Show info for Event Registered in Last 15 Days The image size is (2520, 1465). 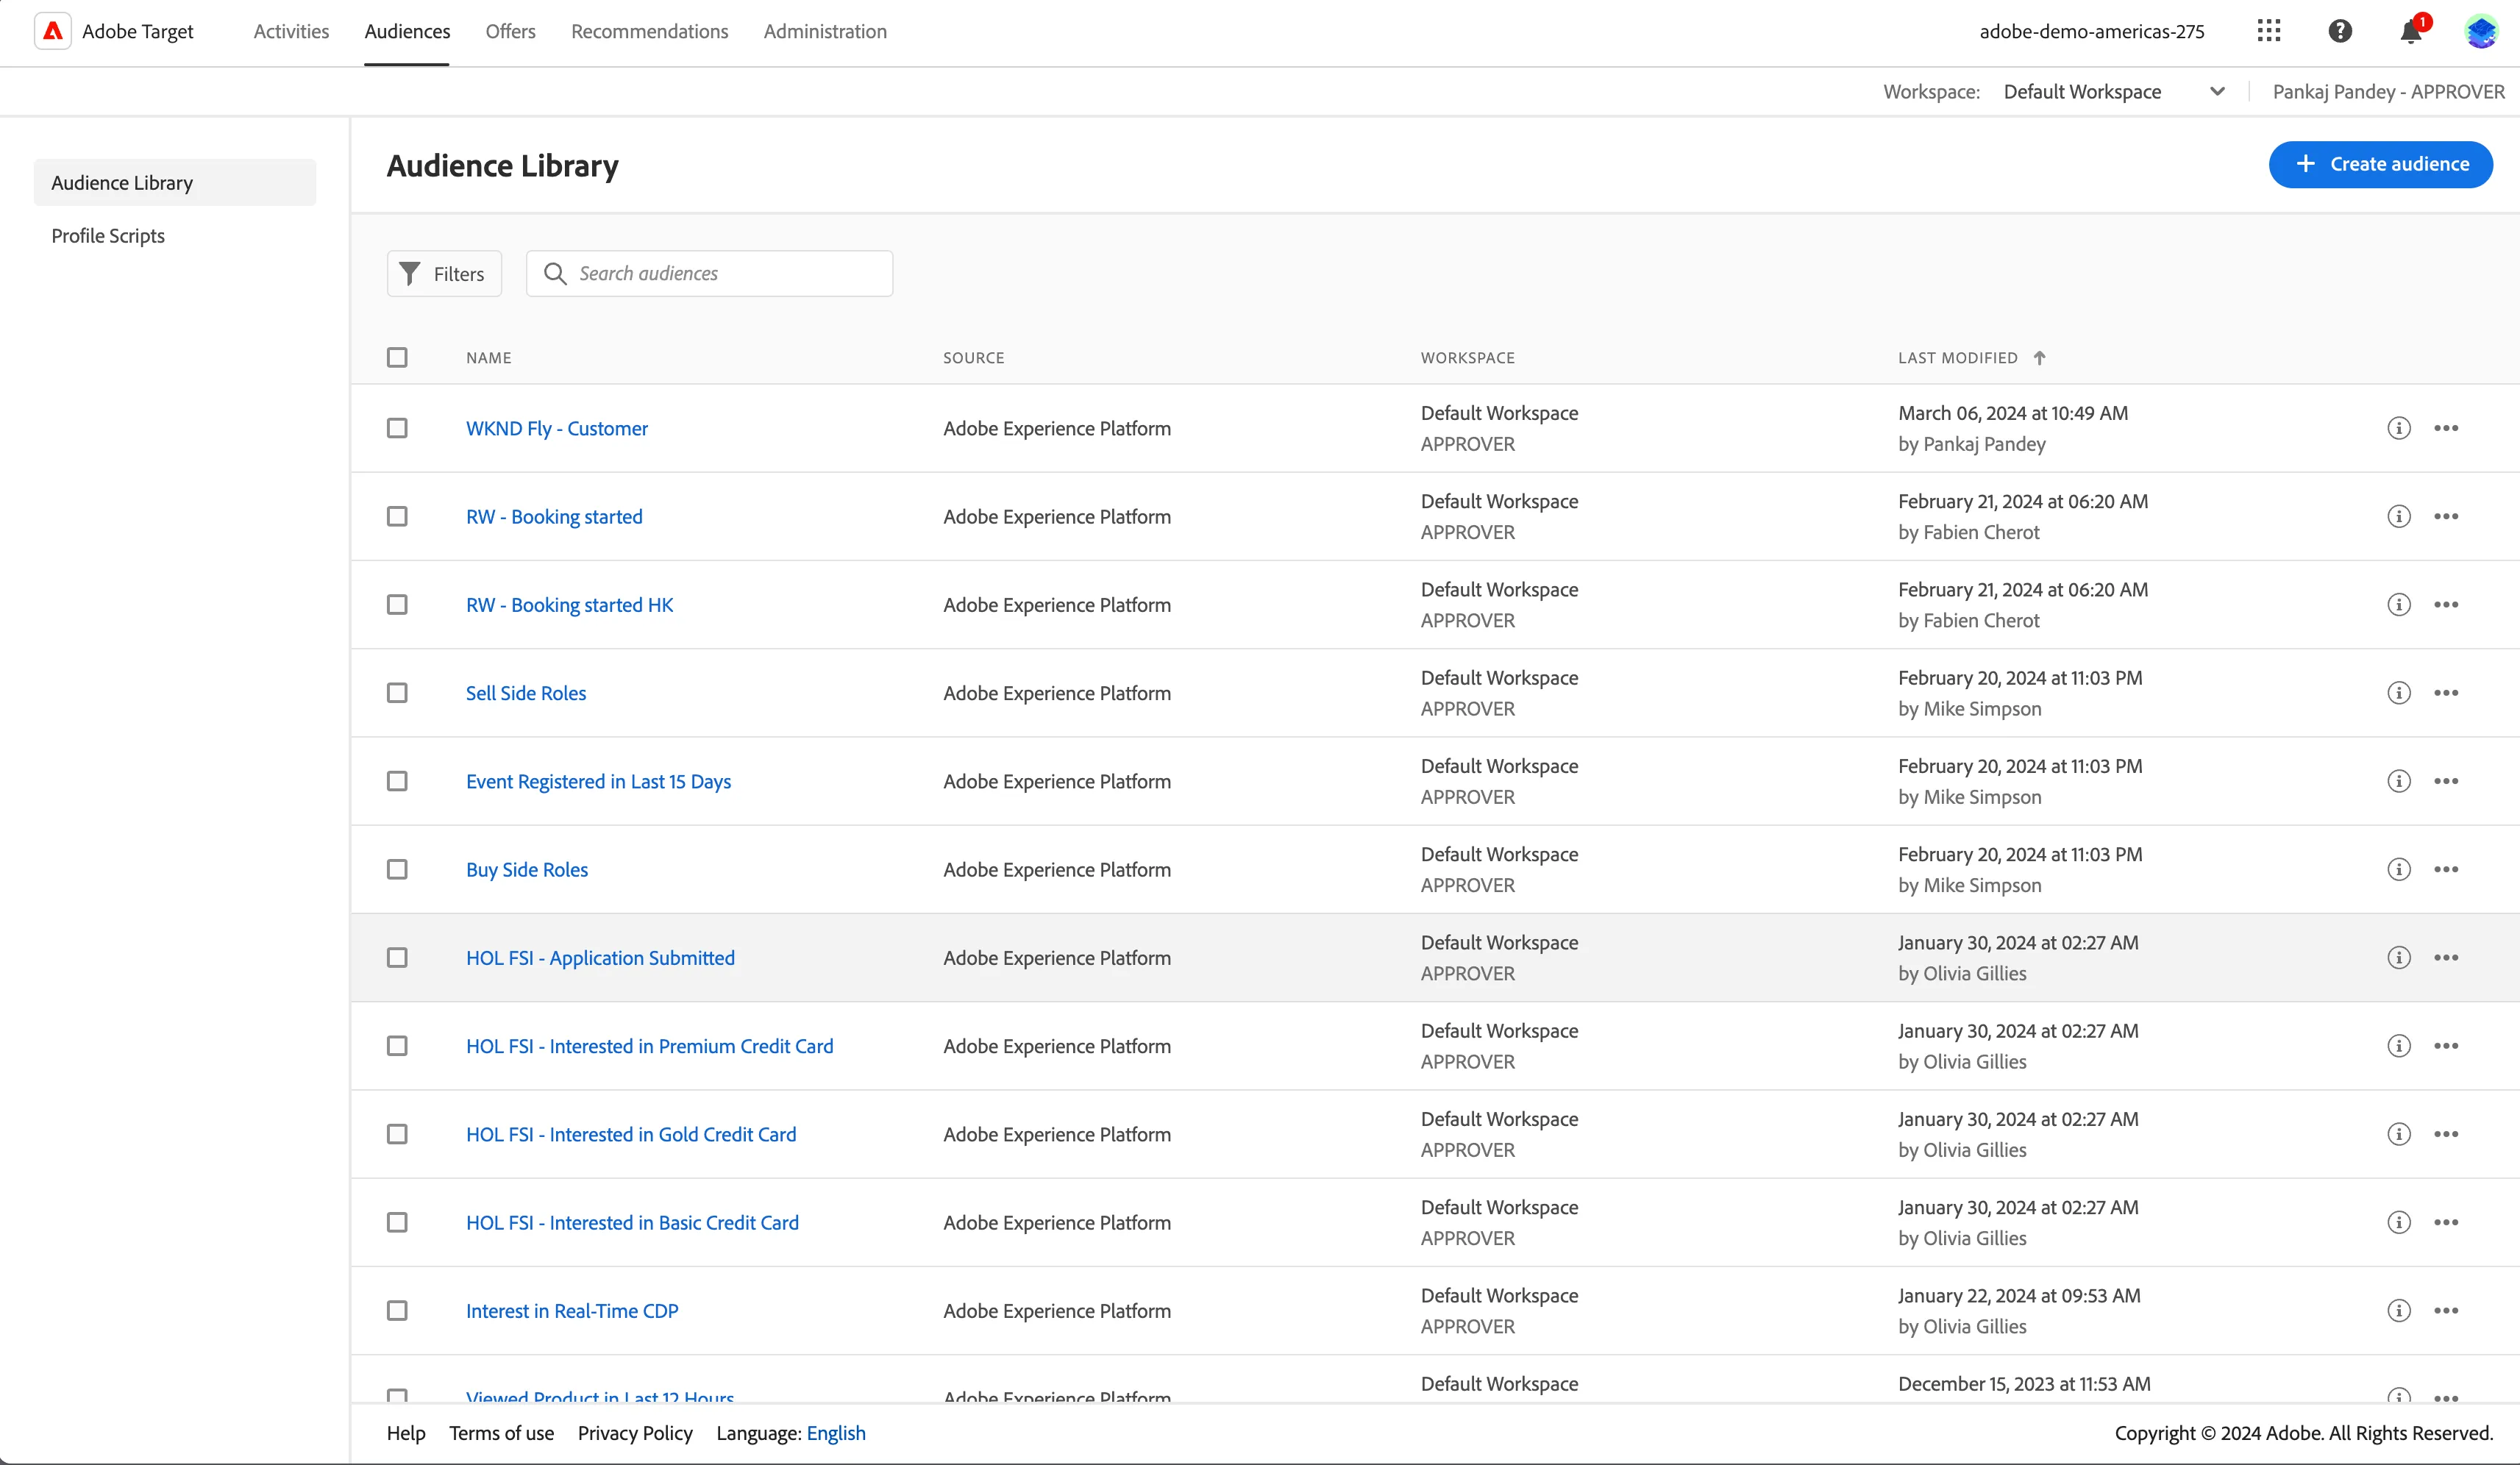click(x=2399, y=781)
